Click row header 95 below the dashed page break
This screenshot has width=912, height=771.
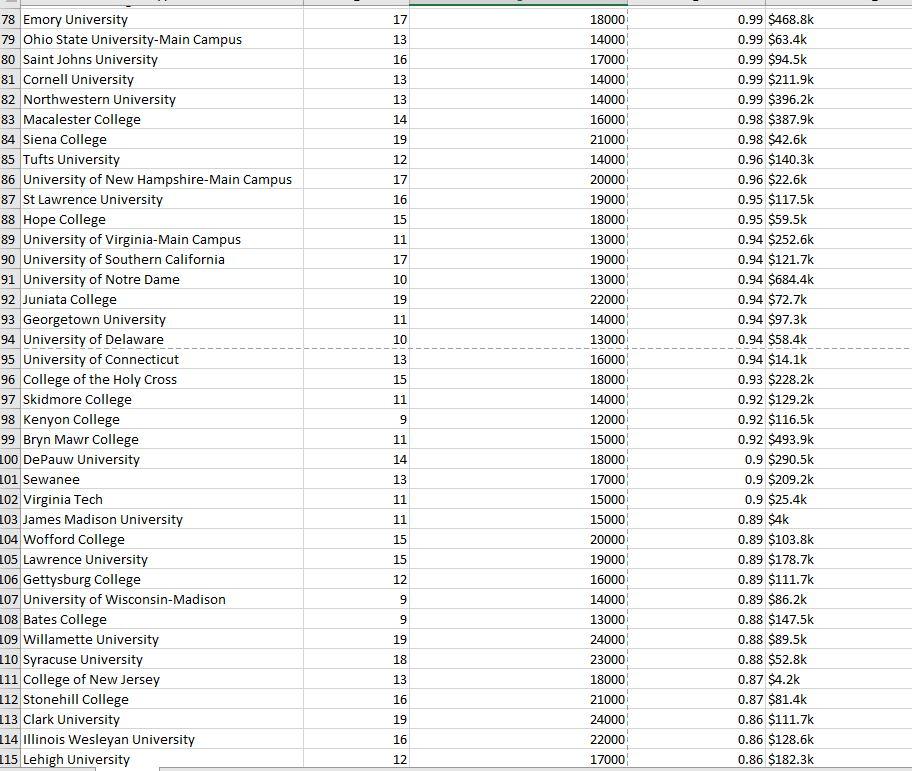pos(9,359)
